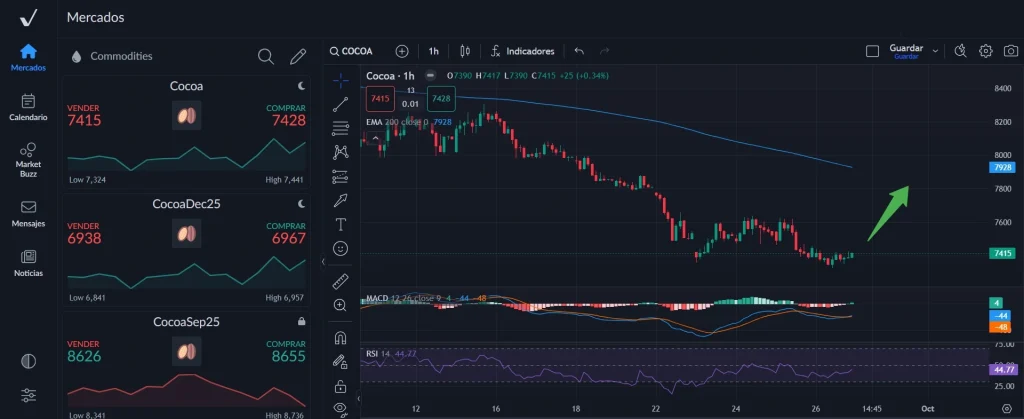Expand the Guardar layout dropdown arrow
Image resolution: width=1024 pixels, height=419 pixels.
935,50
